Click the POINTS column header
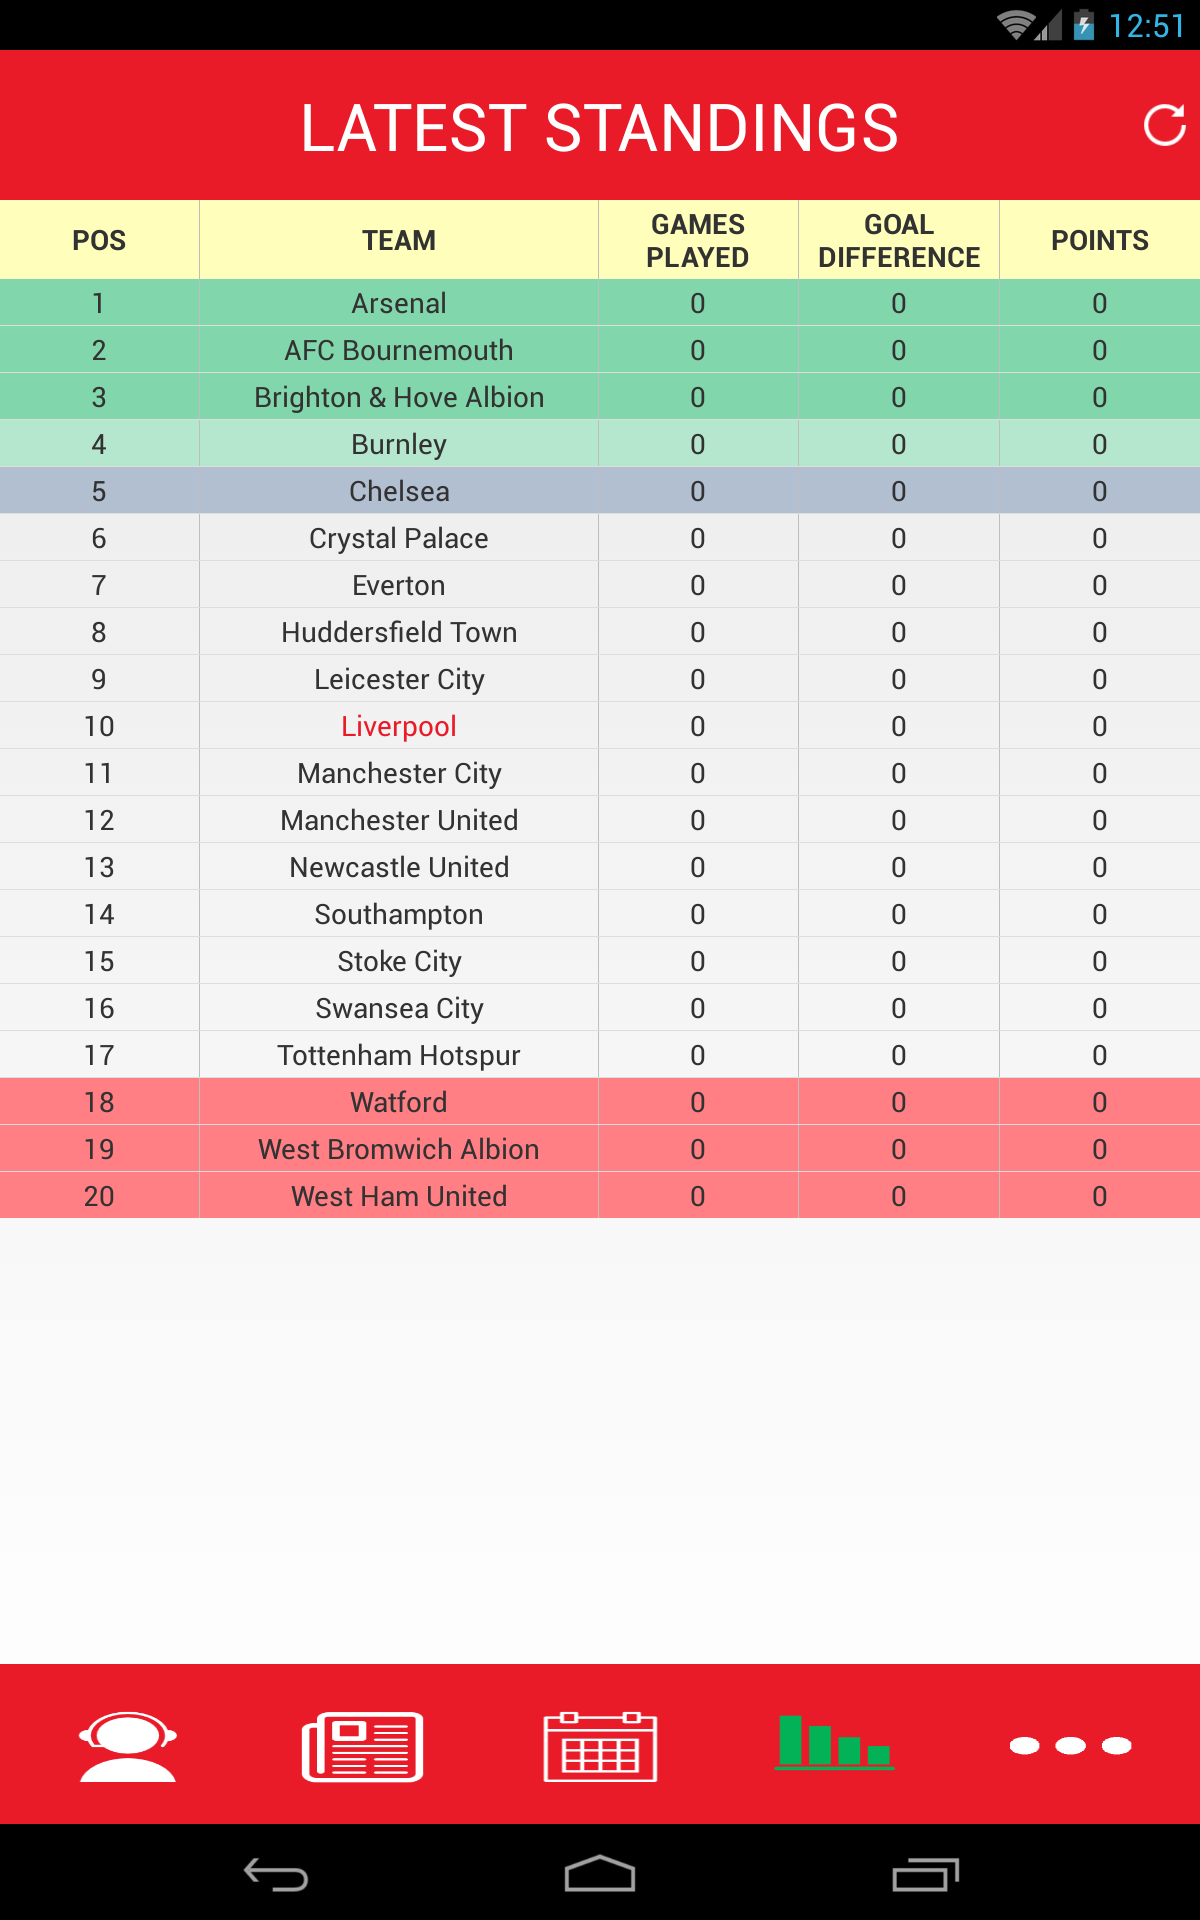1200x1920 pixels. point(1100,240)
